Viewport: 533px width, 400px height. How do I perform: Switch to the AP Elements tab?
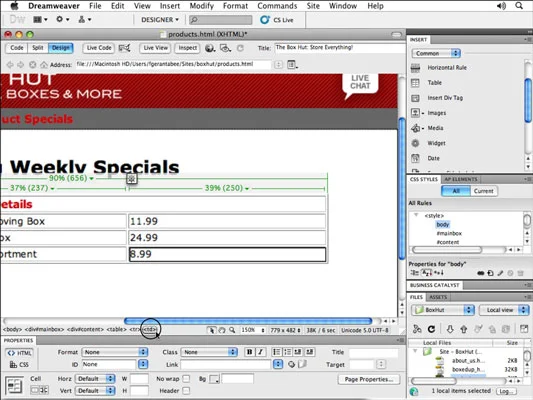pyautogui.click(x=461, y=179)
